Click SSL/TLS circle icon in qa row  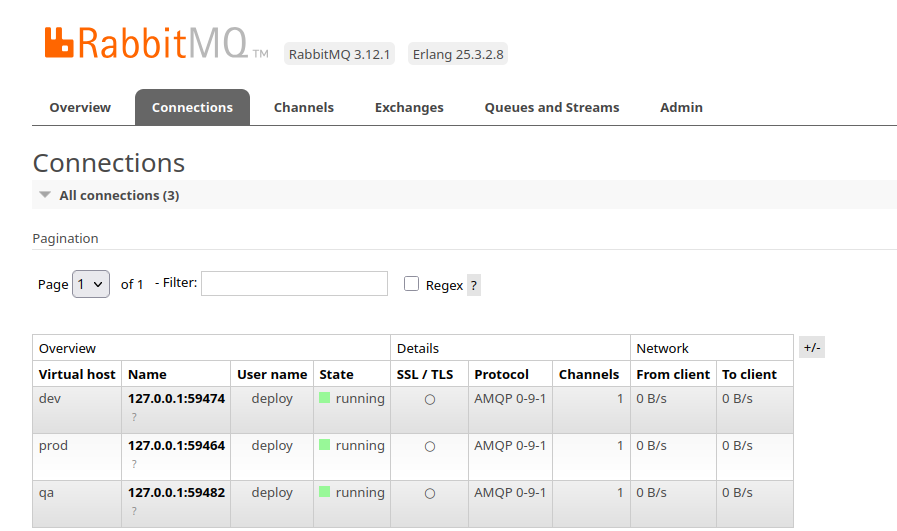[x=430, y=493]
